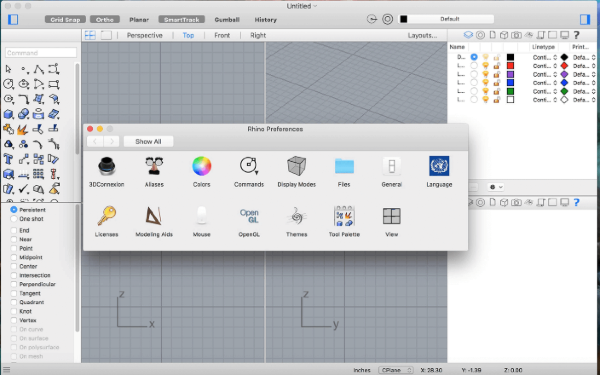
Task: Open the help question mark in the top inspector
Action: point(577,35)
